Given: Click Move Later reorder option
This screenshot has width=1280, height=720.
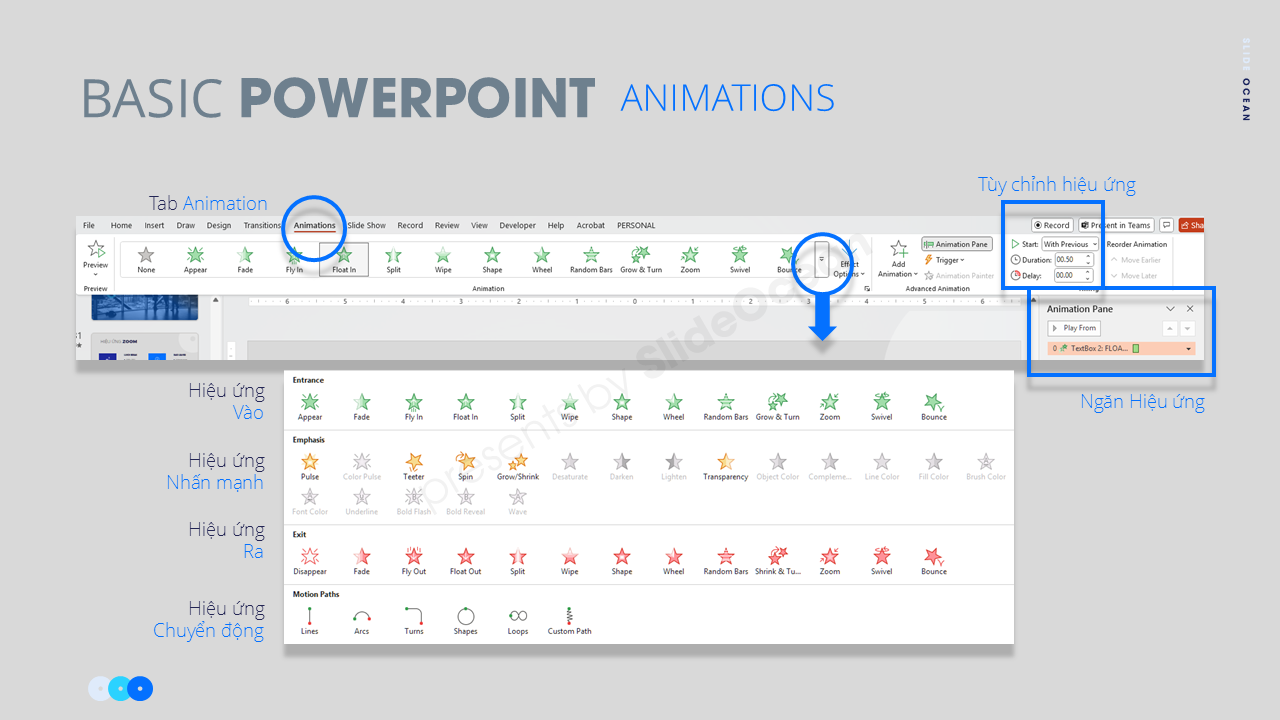Looking at the screenshot, I should 1135,275.
